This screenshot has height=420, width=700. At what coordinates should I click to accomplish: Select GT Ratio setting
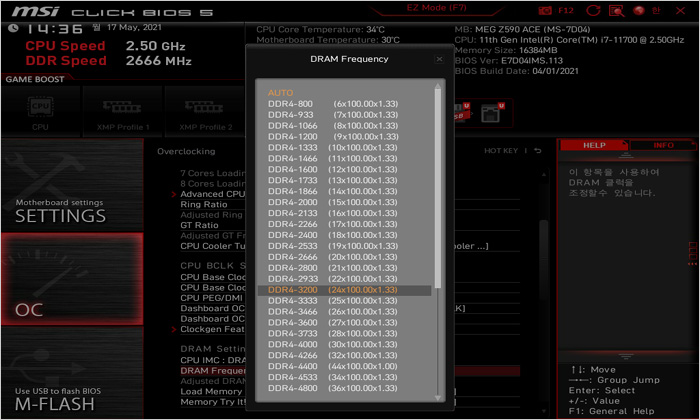(200, 225)
